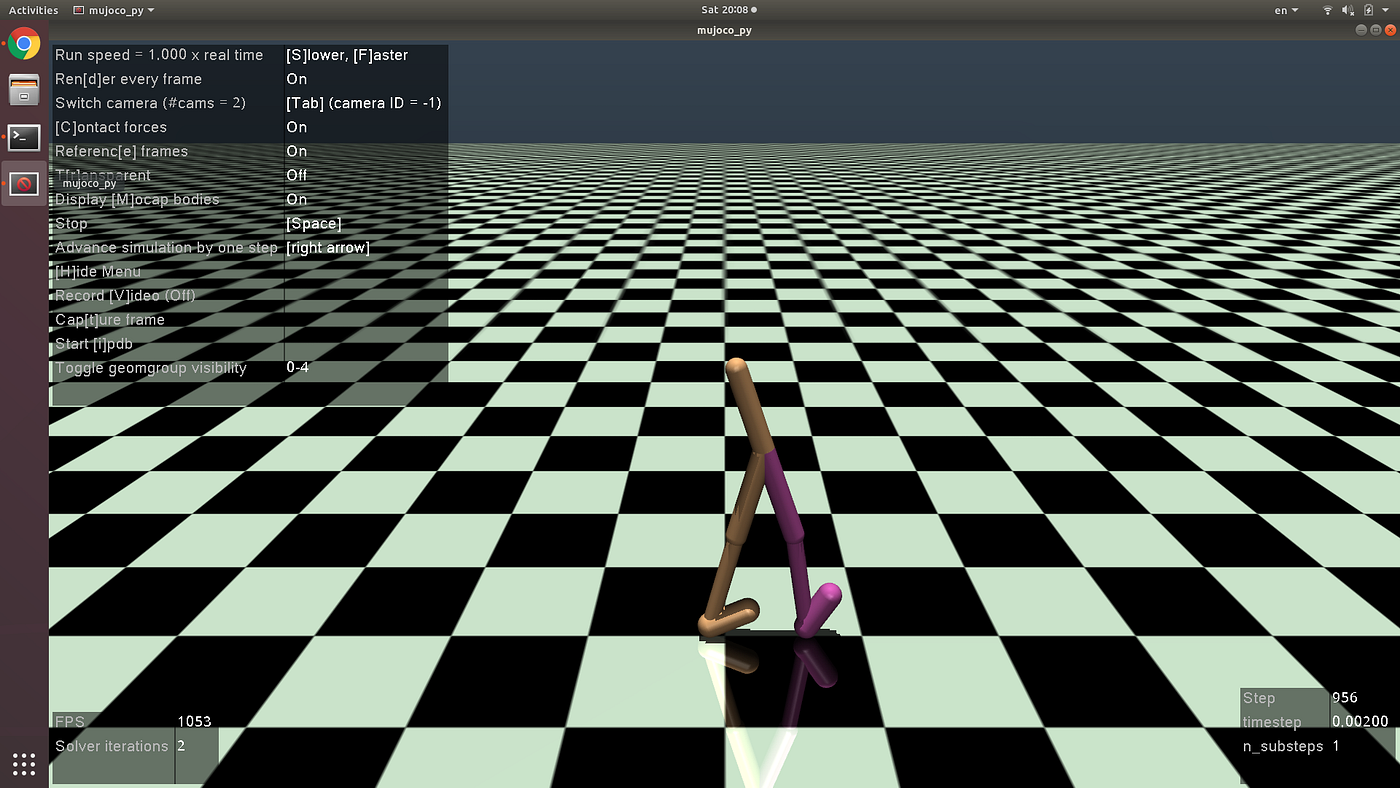The image size is (1400, 788).
Task: Click 'Cap[t]ure frame' label
Action: (x=110, y=319)
